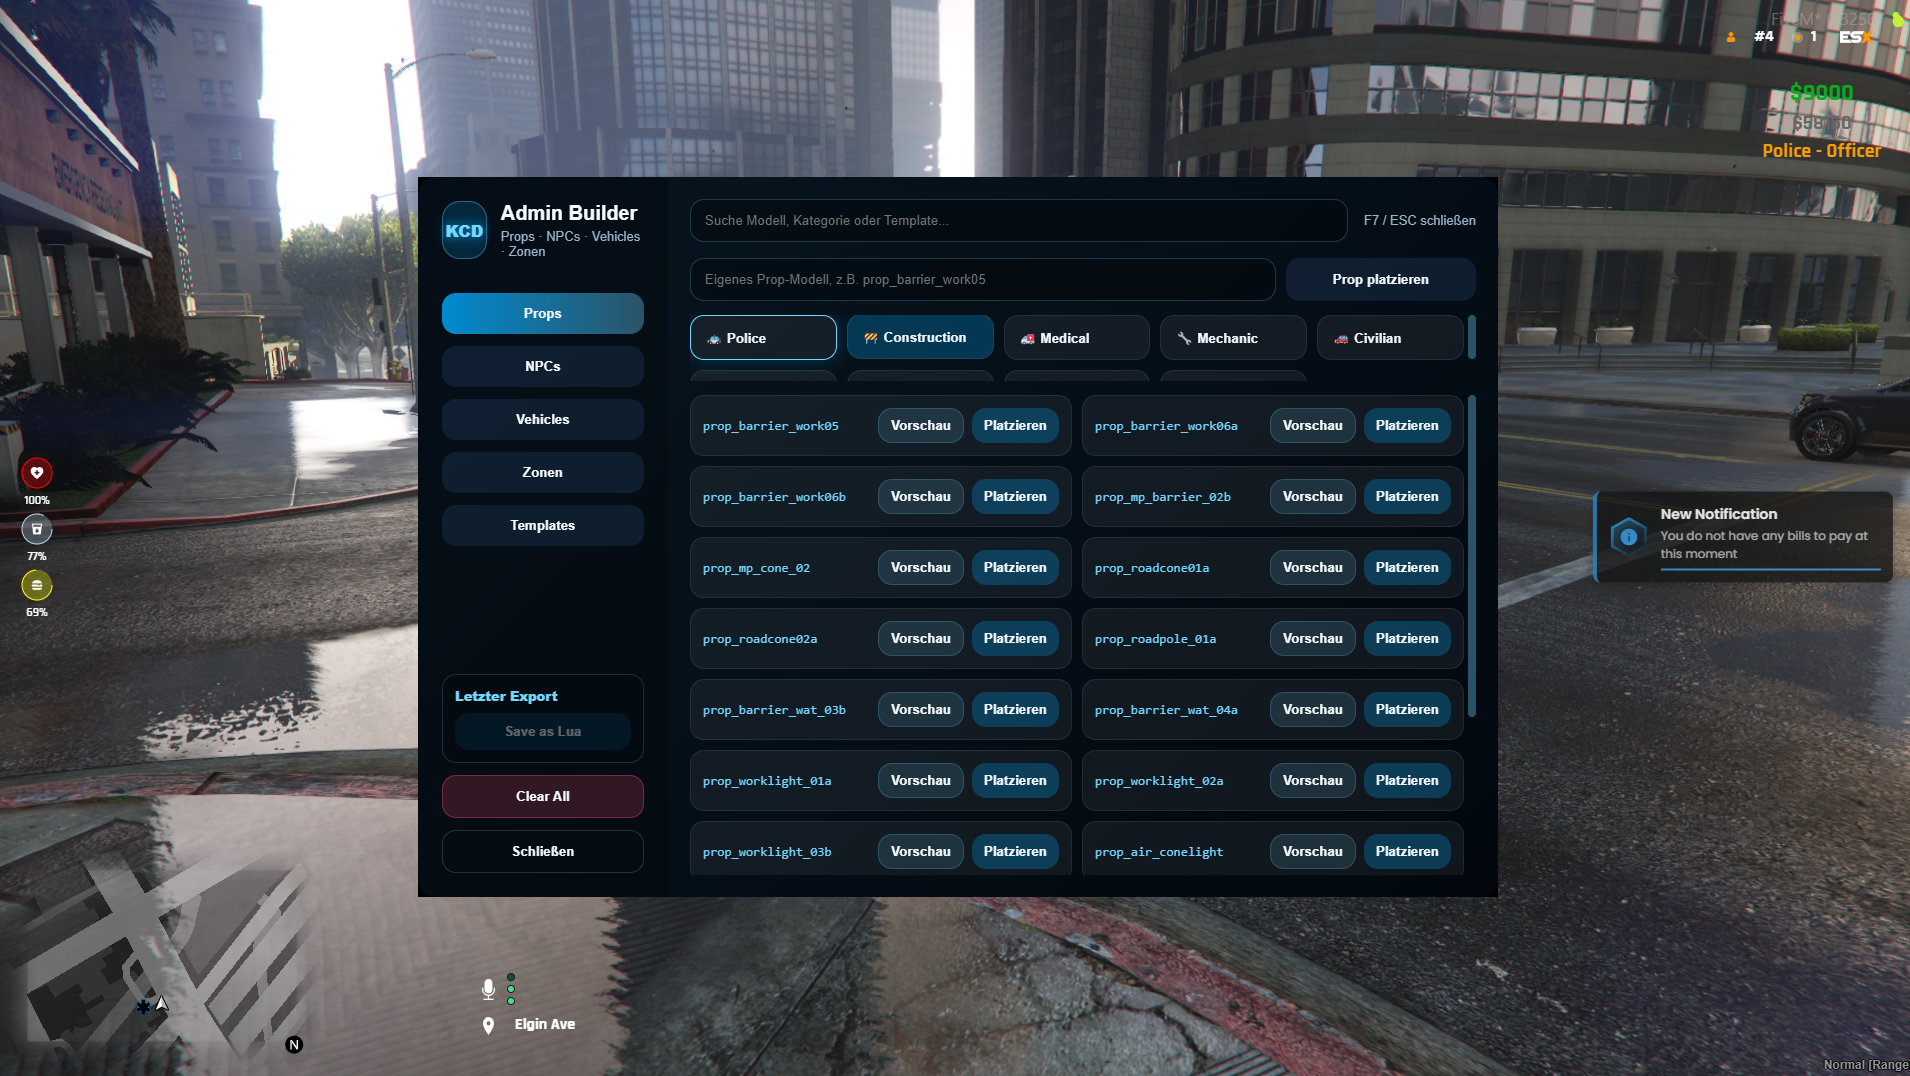
Task: Click the prop_worklight_01a model name
Action: click(767, 781)
